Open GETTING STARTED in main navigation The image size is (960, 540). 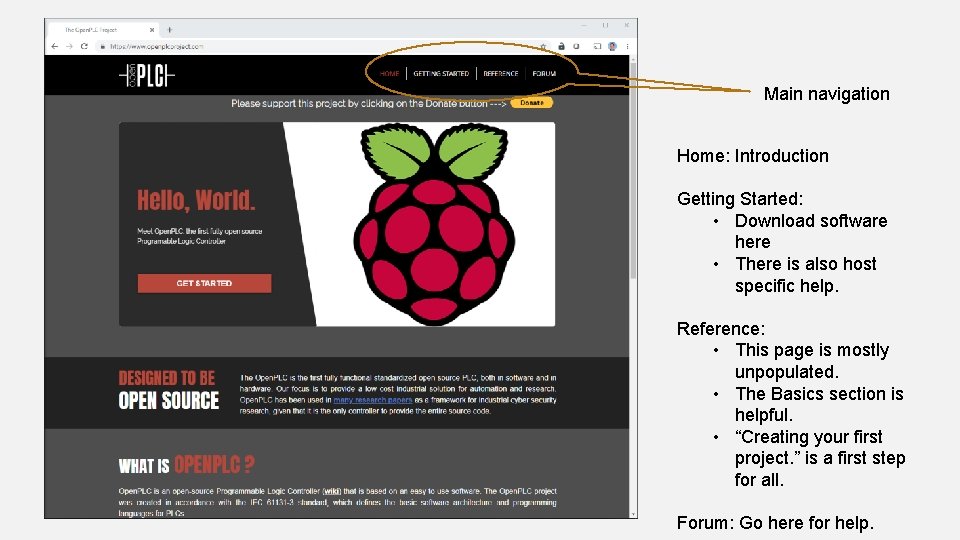click(x=441, y=73)
